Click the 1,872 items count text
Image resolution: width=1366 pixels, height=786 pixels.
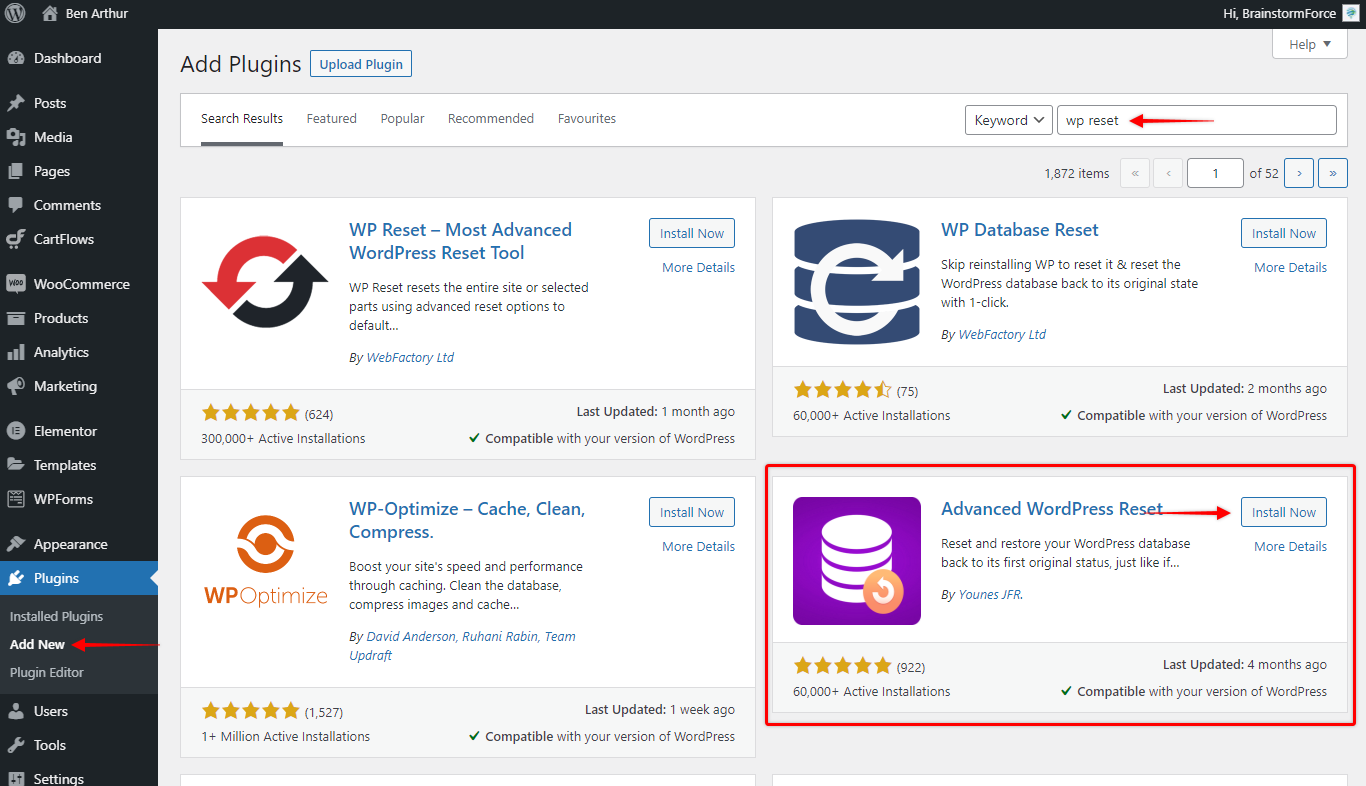point(1077,173)
